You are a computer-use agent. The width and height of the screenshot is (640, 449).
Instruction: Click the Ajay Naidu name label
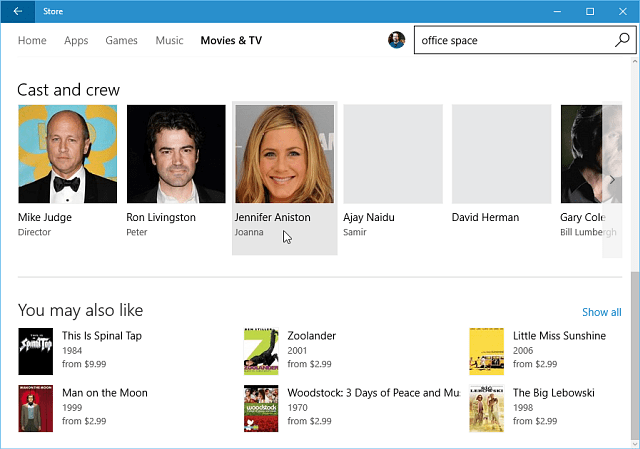[x=369, y=217]
